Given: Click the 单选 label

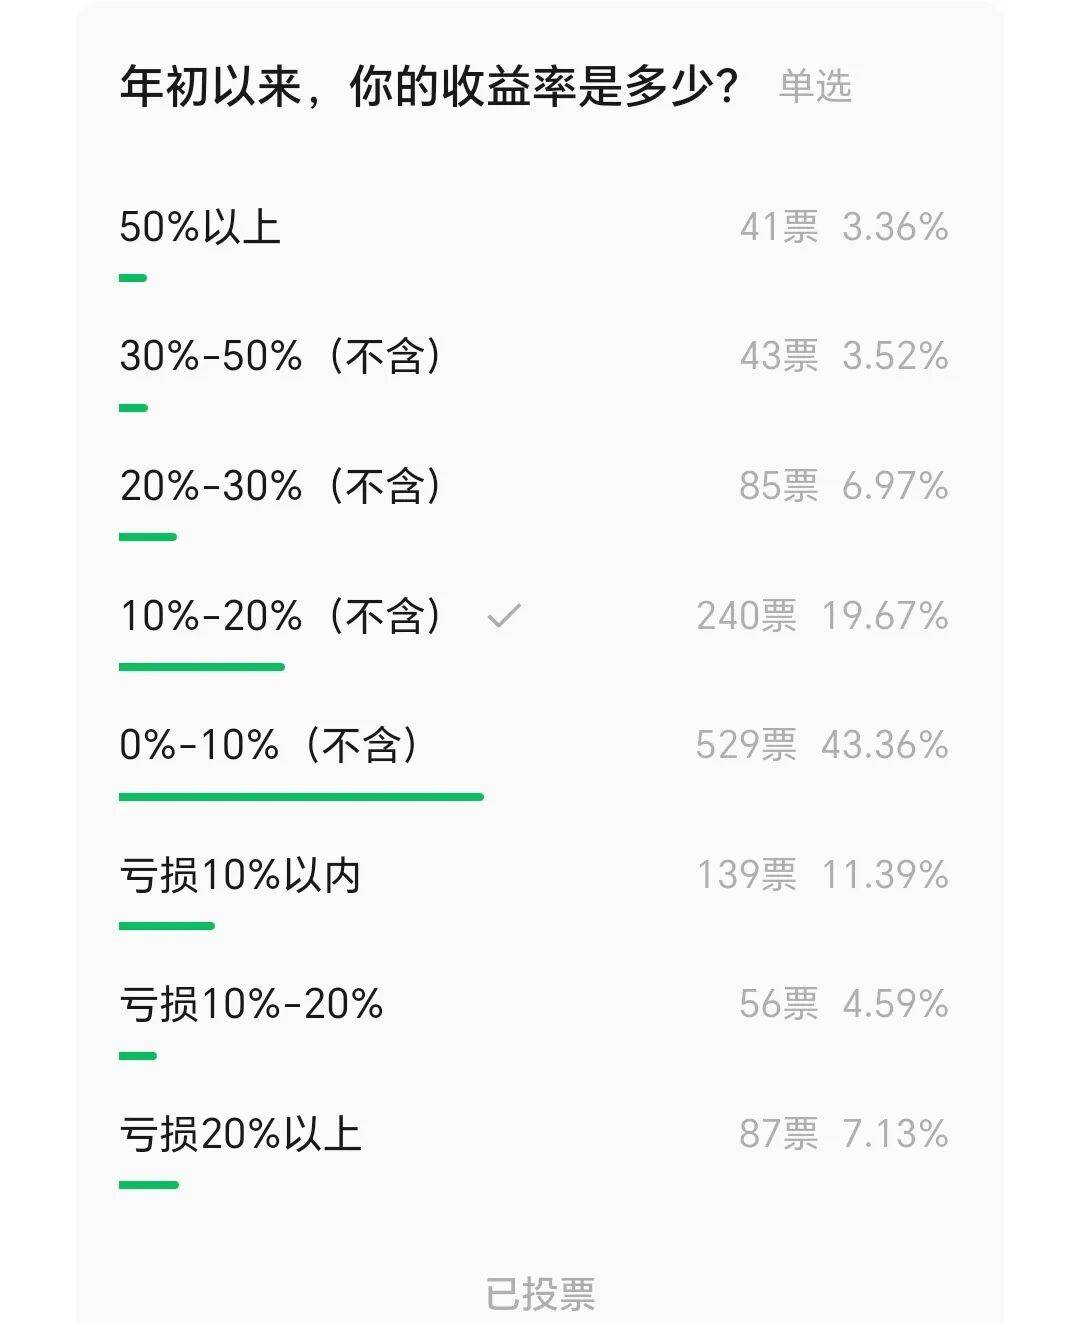Looking at the screenshot, I should (815, 86).
